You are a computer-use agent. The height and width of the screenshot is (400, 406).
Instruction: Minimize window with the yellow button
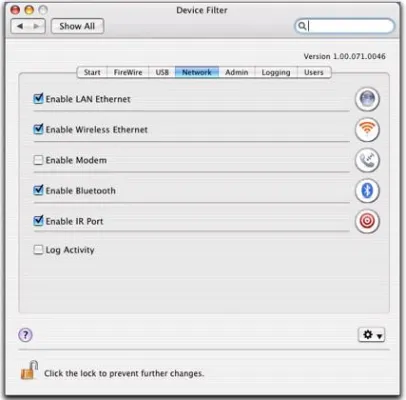[x=29, y=10]
